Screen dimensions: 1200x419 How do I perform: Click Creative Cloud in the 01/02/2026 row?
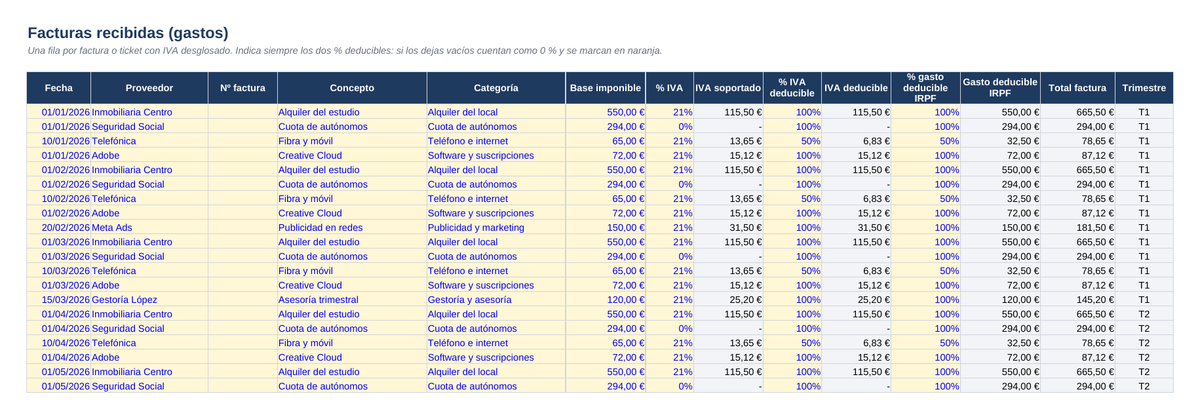coord(352,213)
